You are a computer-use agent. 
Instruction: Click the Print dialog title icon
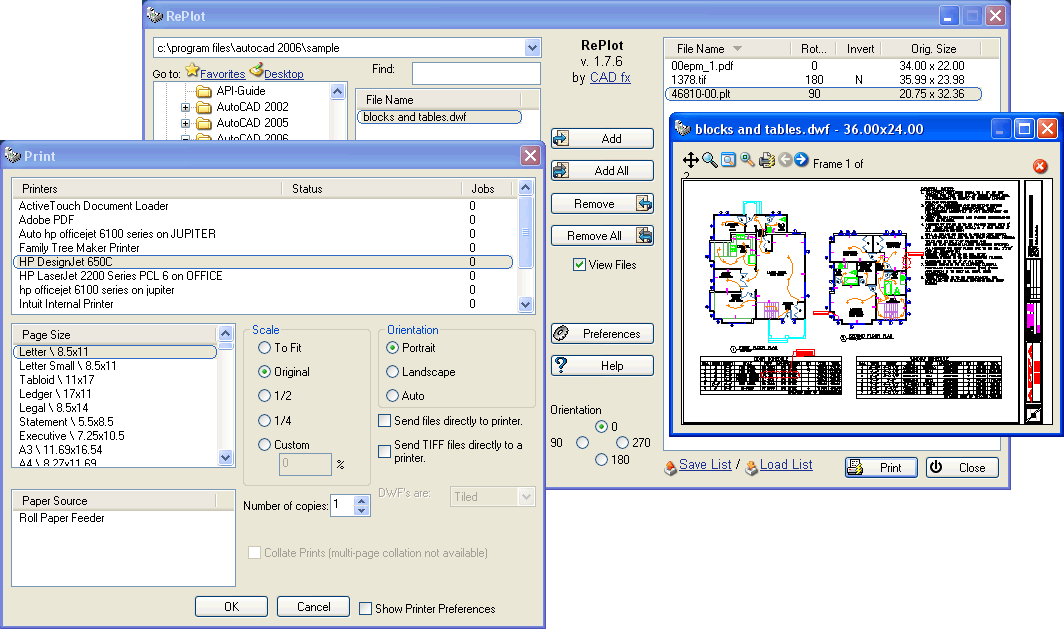point(12,155)
